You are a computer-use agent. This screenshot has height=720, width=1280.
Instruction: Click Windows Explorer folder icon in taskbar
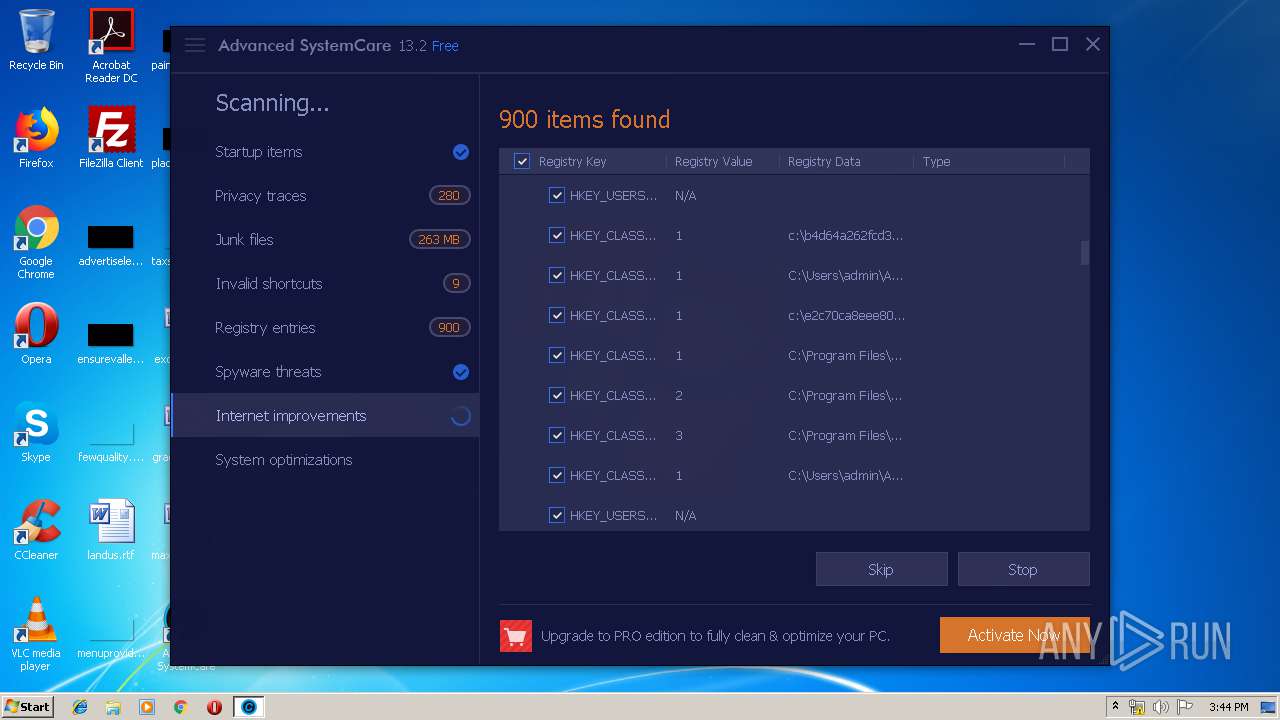tap(113, 707)
